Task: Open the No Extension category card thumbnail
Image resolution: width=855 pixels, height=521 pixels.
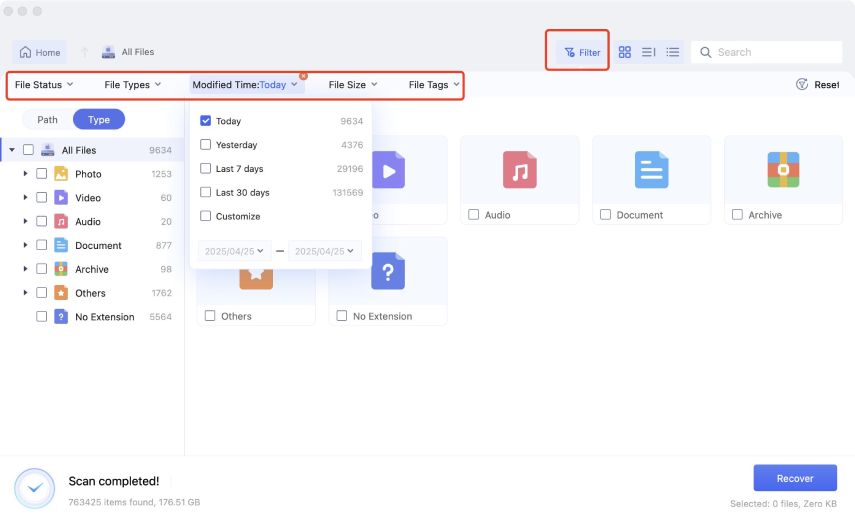Action: tap(388, 271)
